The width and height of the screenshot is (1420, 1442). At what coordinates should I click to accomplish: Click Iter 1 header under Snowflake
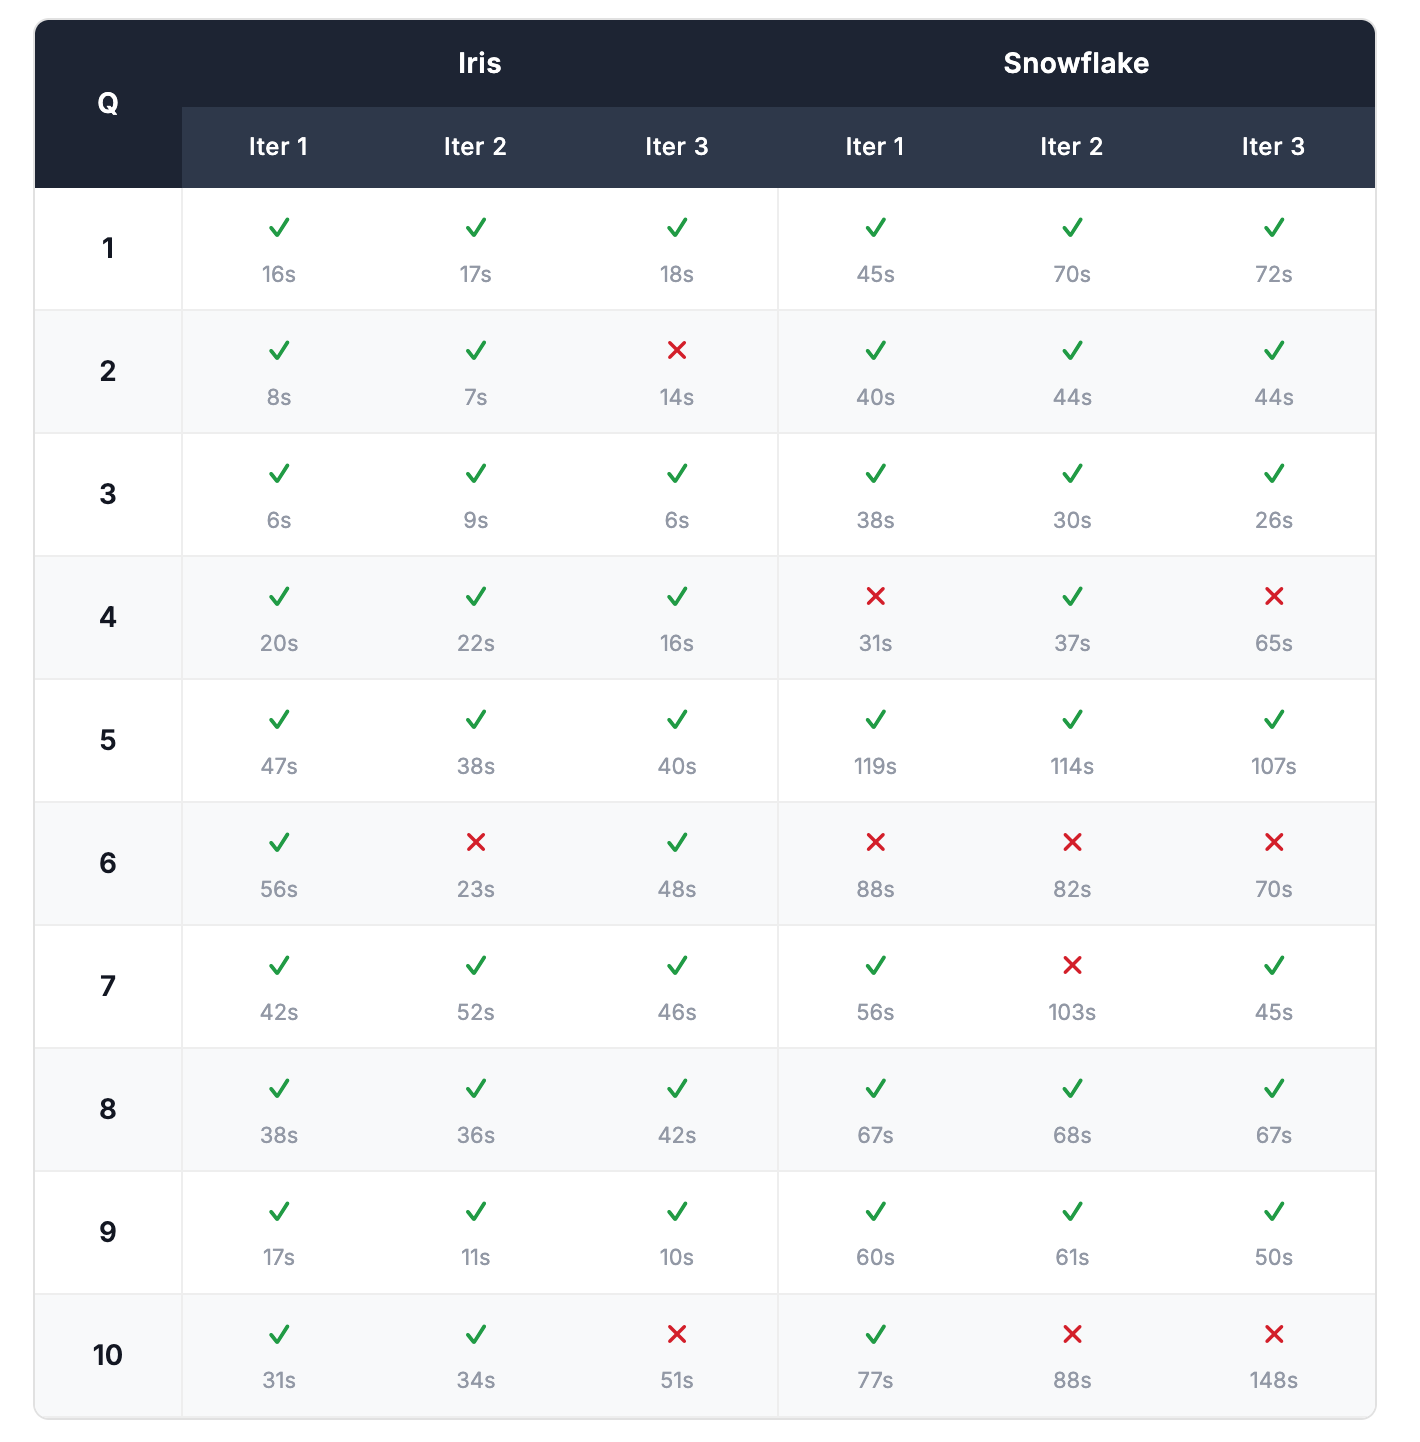pyautogui.click(x=874, y=146)
